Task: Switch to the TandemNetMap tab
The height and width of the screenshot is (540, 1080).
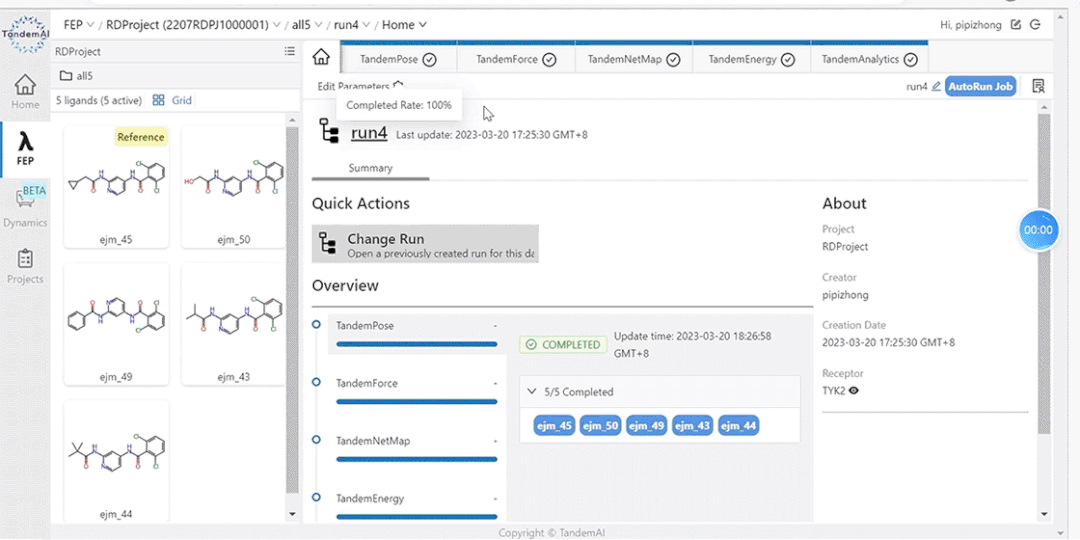Action: click(633, 60)
